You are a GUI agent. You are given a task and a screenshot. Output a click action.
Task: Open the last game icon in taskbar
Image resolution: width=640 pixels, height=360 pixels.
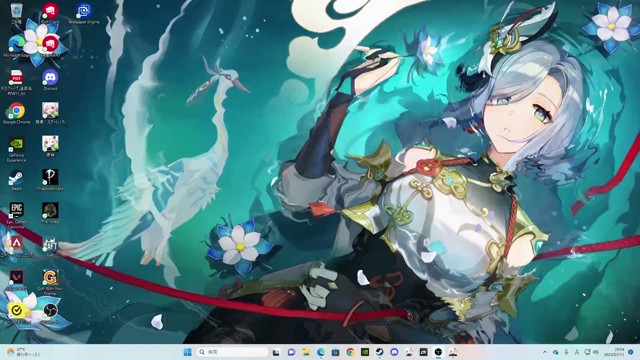tap(453, 352)
